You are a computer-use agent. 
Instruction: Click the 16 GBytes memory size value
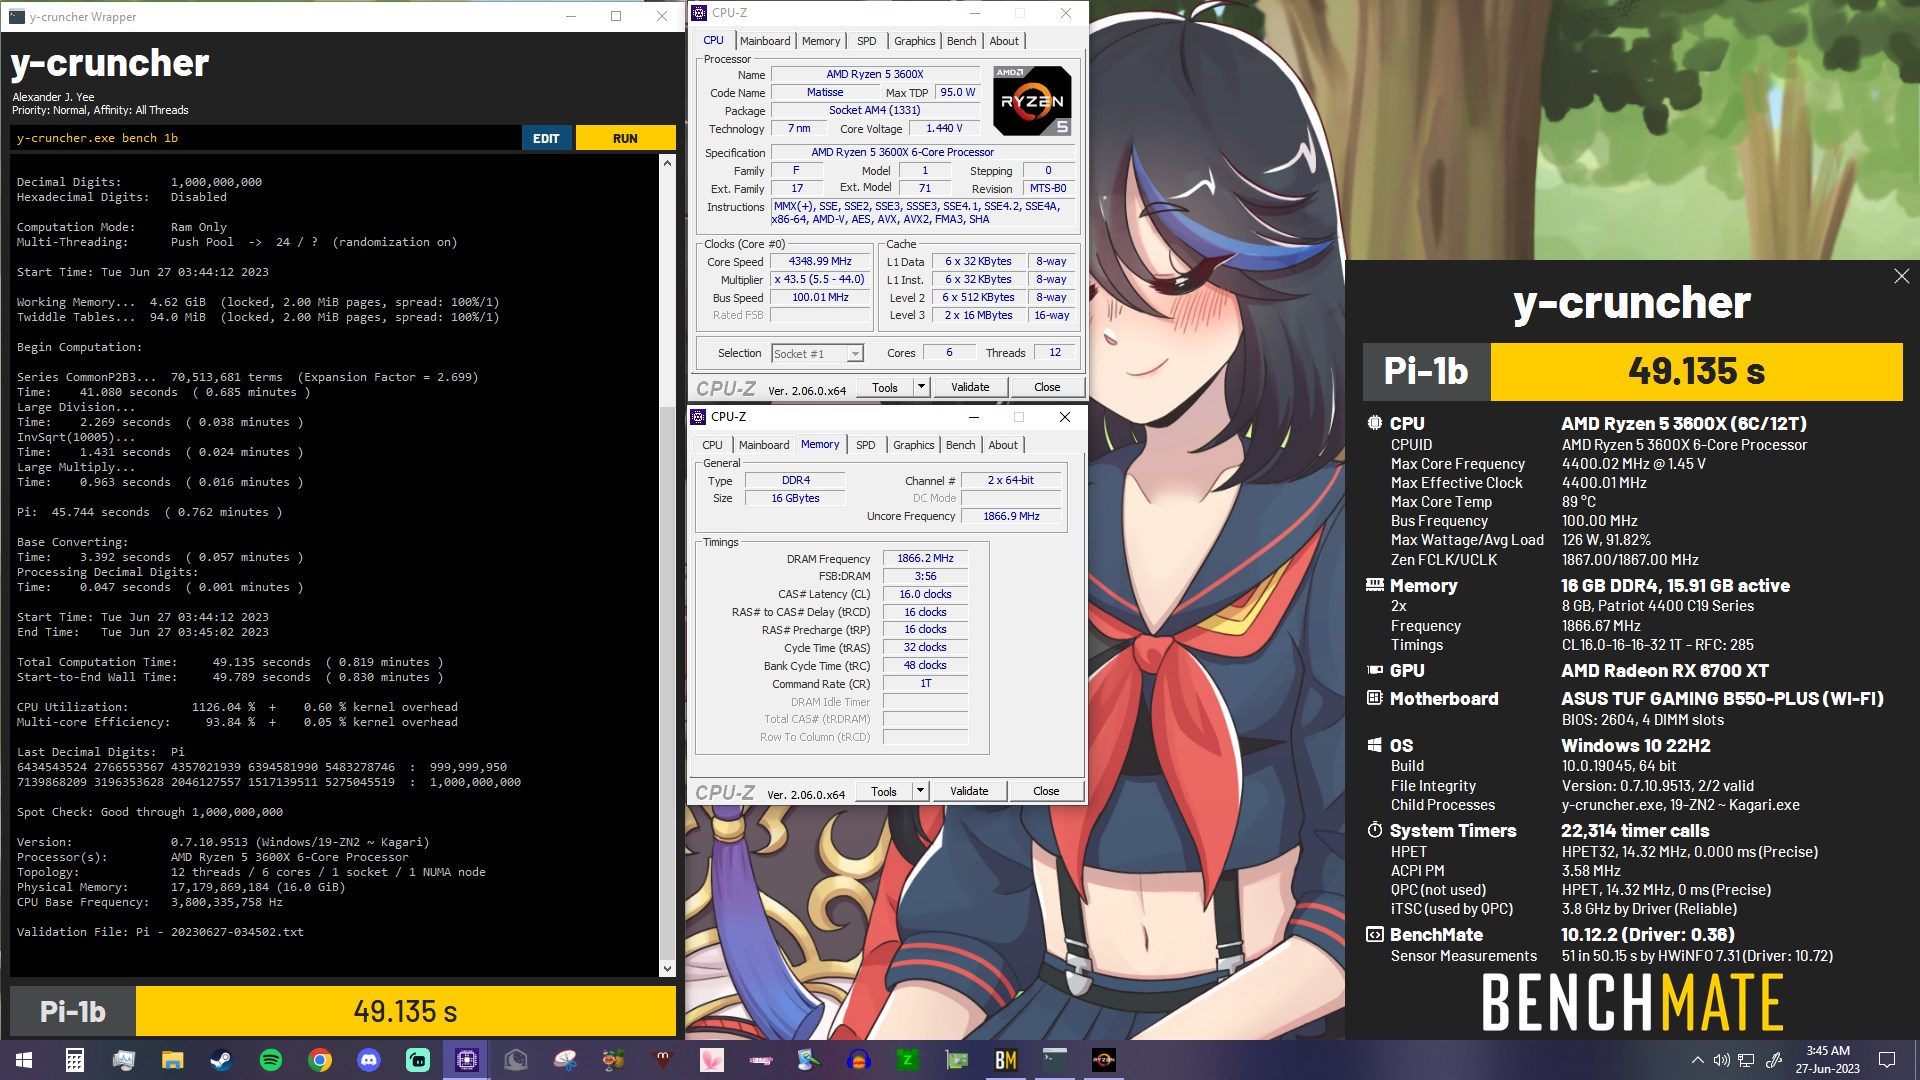pos(795,498)
